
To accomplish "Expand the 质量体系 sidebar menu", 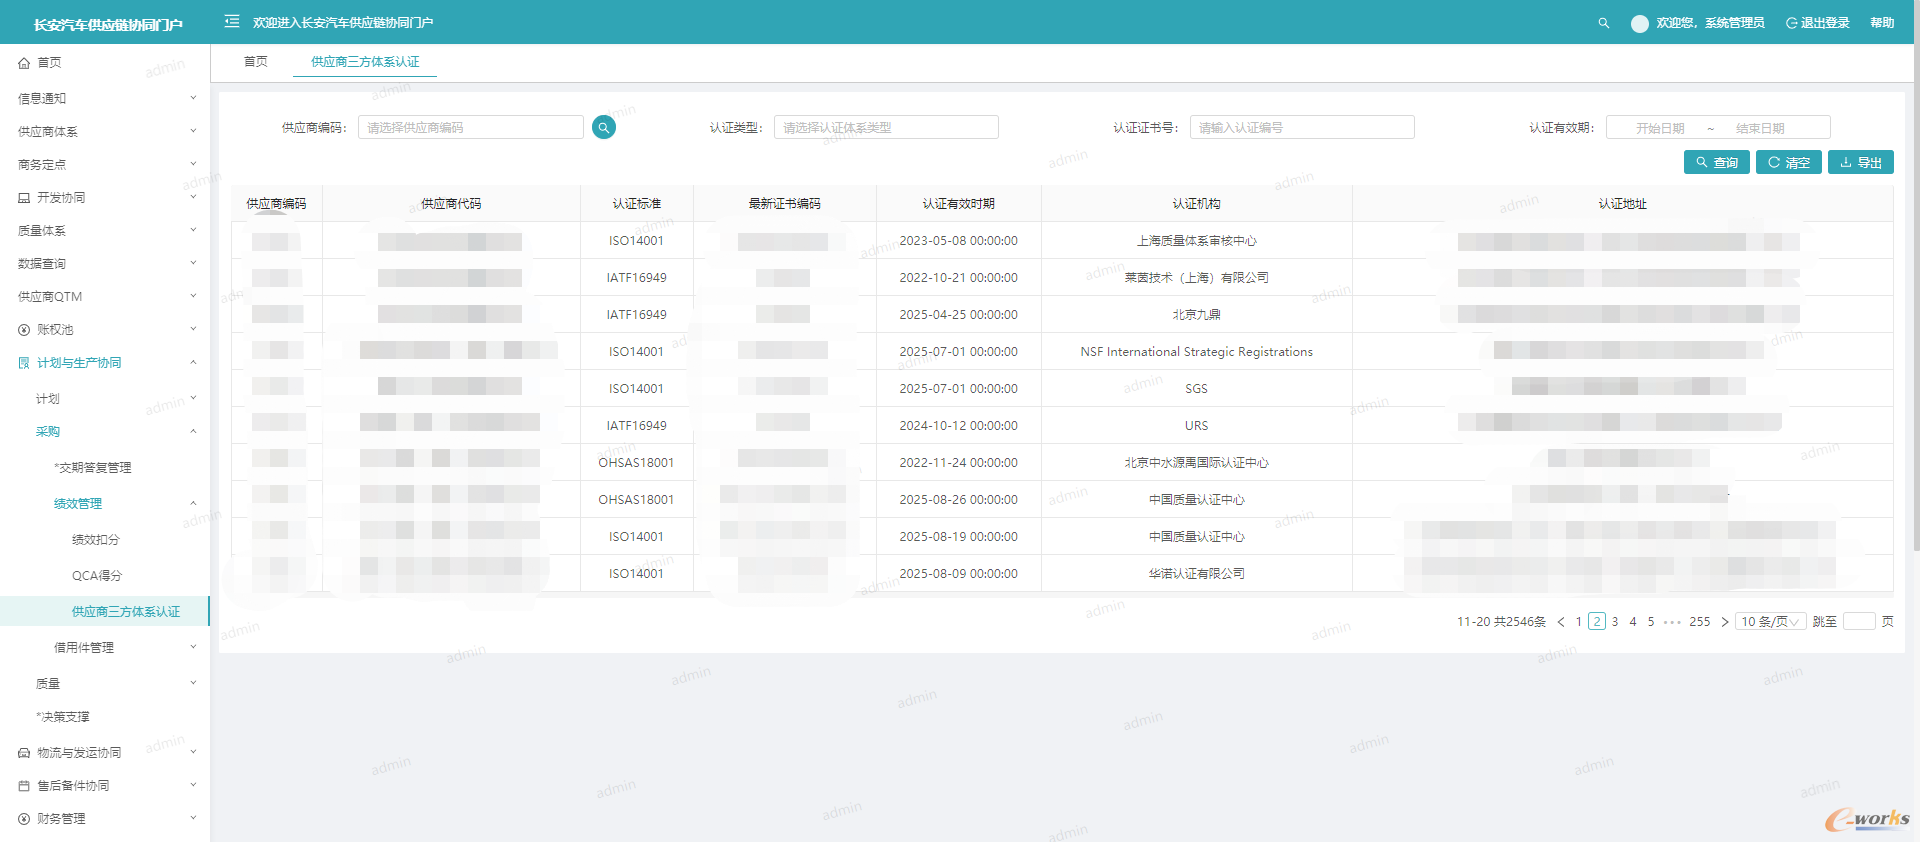I will (105, 230).
